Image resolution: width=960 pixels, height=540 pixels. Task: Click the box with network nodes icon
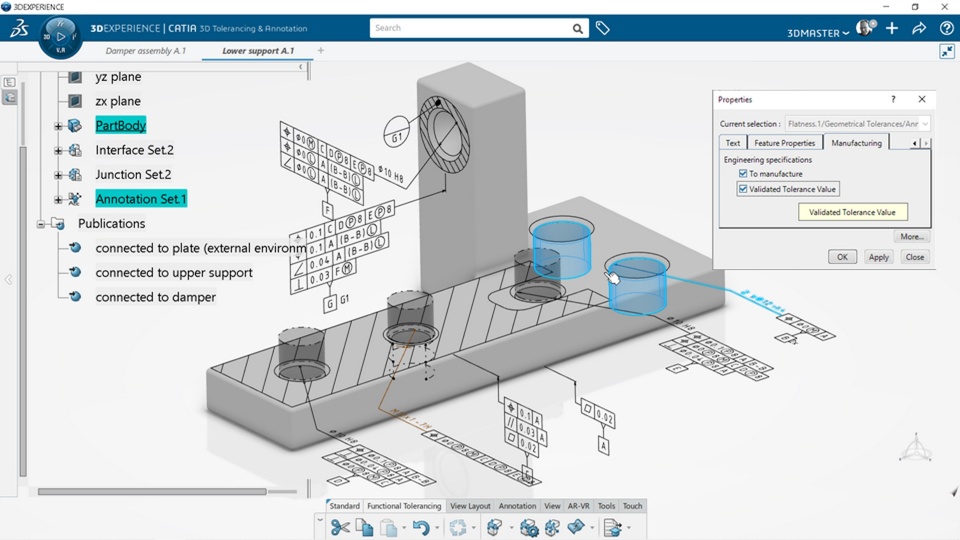point(552,527)
